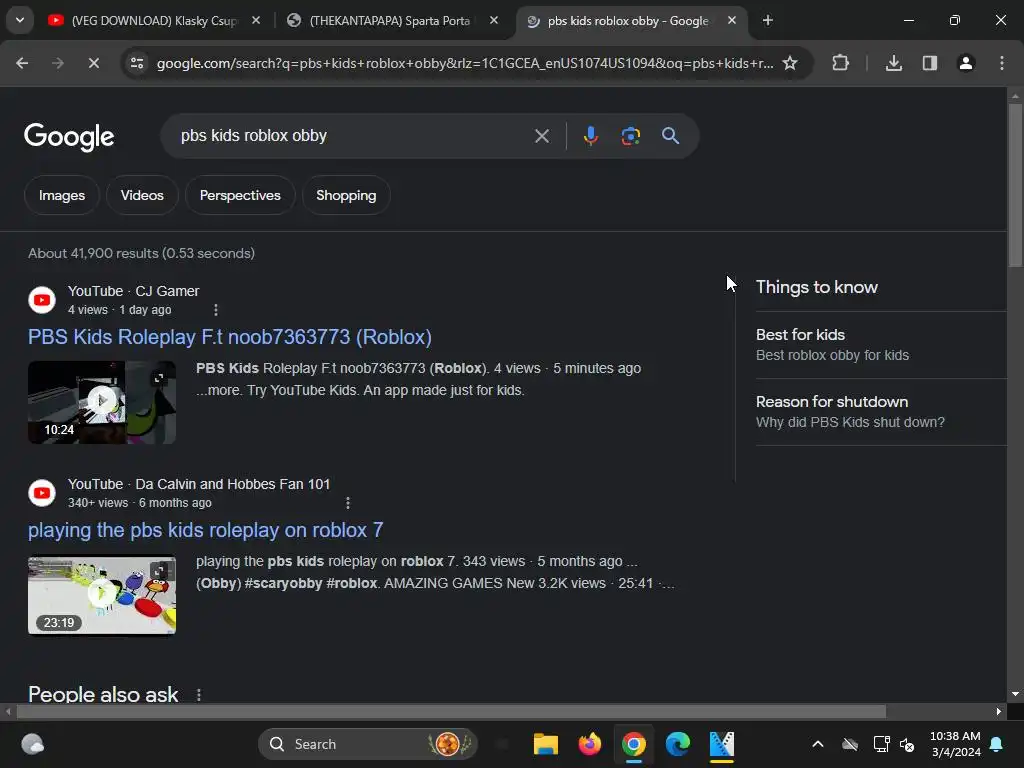The image size is (1024, 768).
Task: Click the About 41,900 results text
Action: (141, 253)
